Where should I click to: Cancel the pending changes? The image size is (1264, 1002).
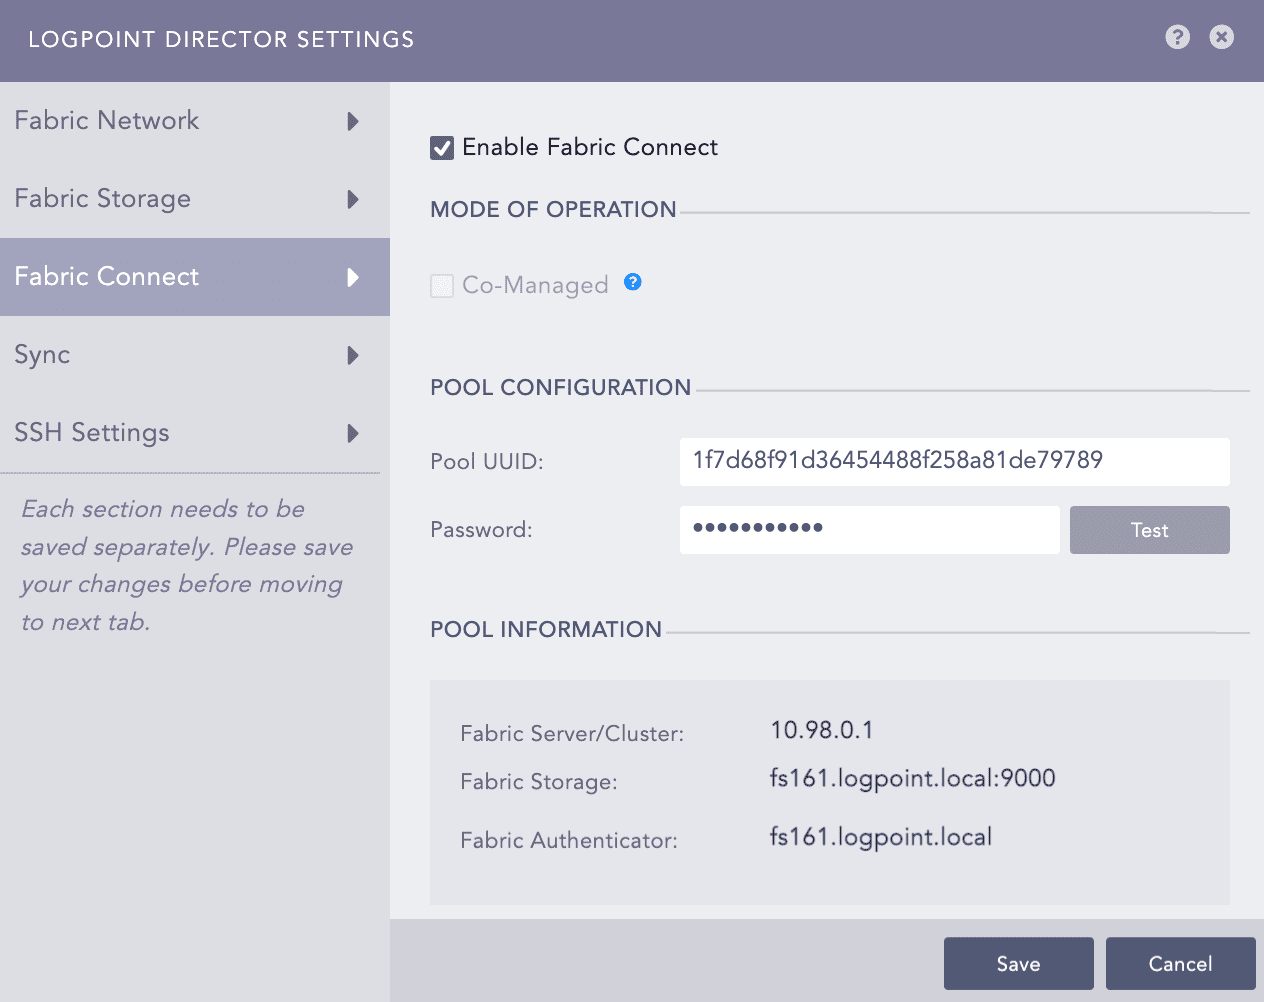point(1180,963)
